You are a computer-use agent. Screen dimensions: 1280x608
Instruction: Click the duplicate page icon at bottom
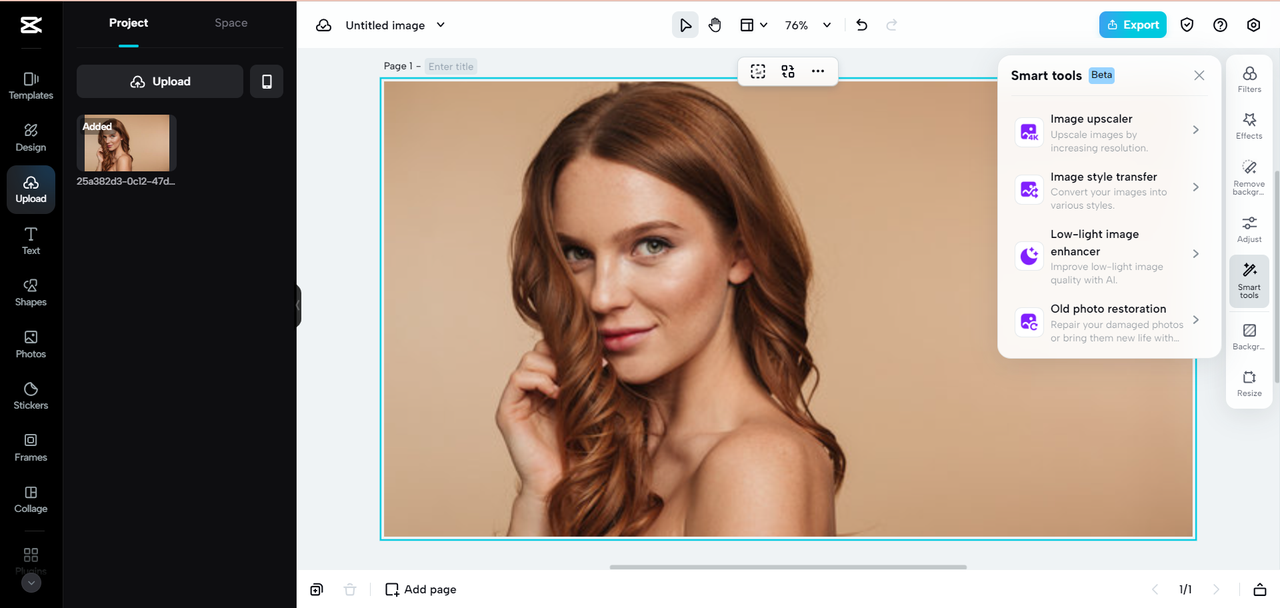[x=316, y=589]
